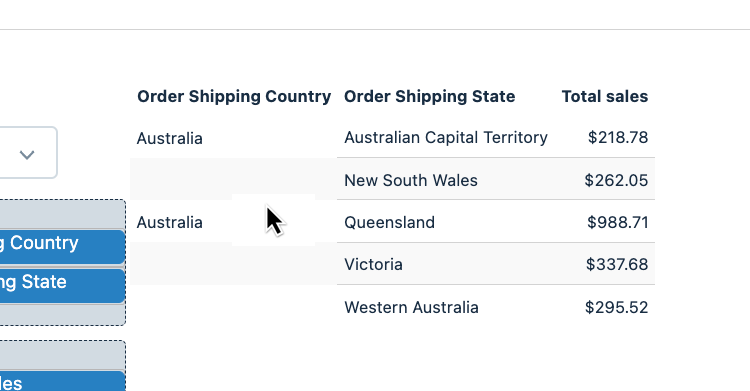Sort by Order Shipping State header

[x=430, y=96]
